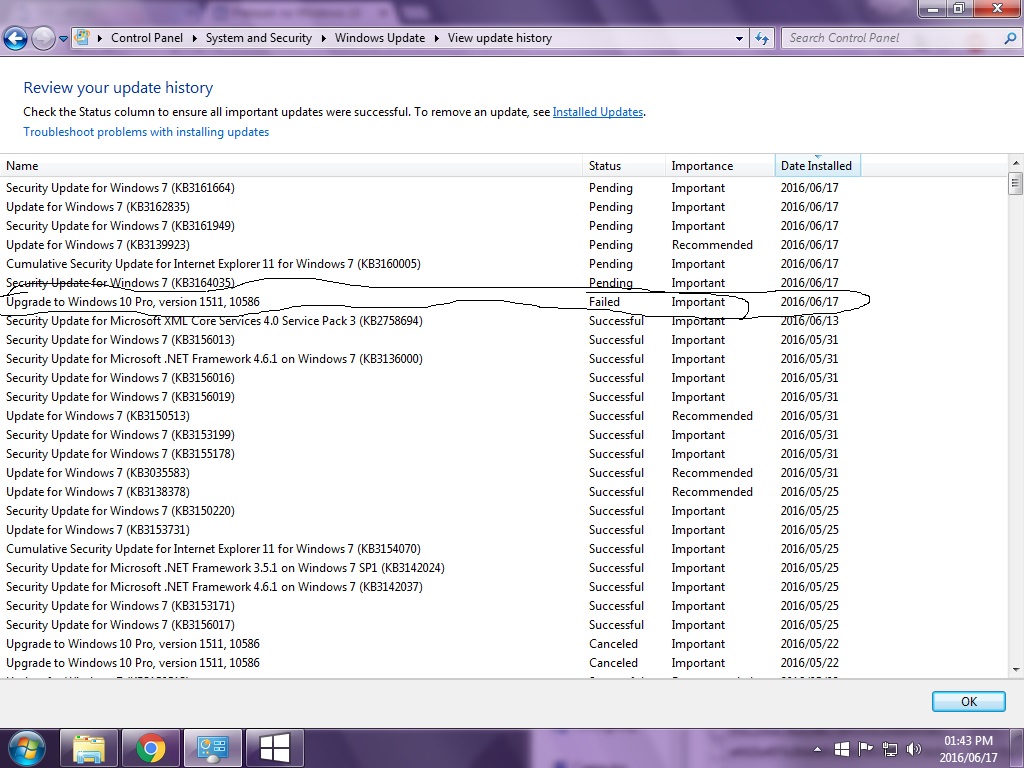Image resolution: width=1024 pixels, height=768 pixels.
Task: Expand arrow after Windows Update breadcrumb
Action: pyautogui.click(x=436, y=39)
